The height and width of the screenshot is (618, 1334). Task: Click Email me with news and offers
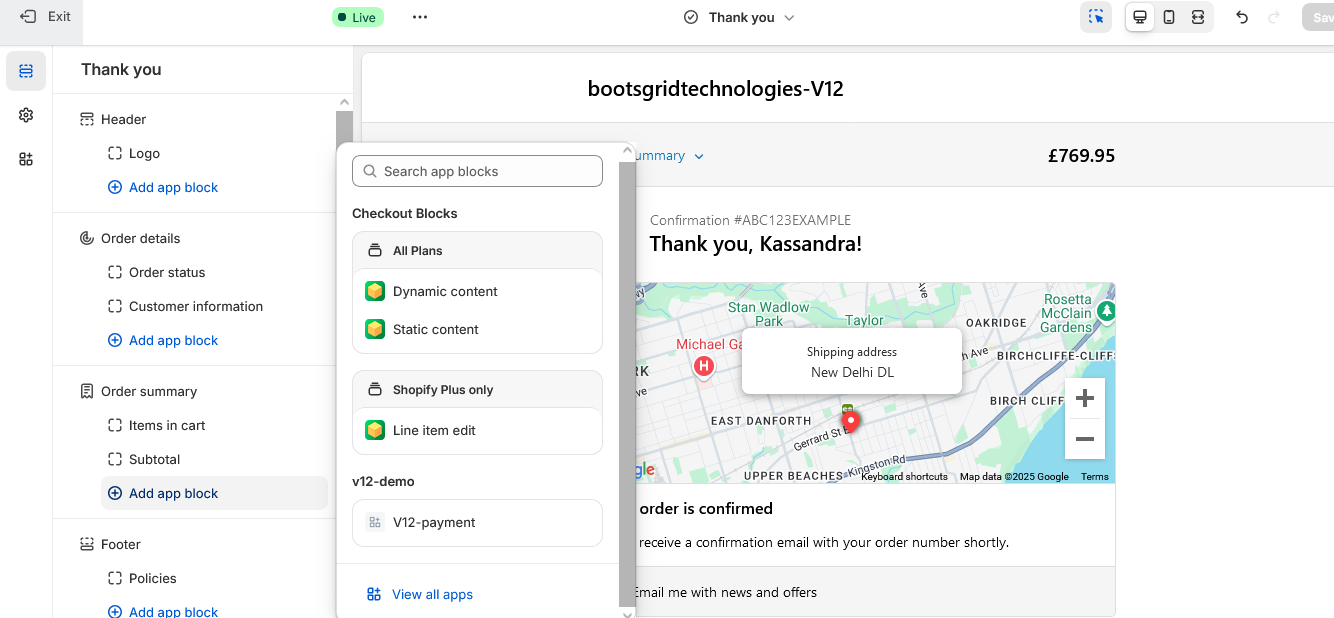click(x=725, y=592)
